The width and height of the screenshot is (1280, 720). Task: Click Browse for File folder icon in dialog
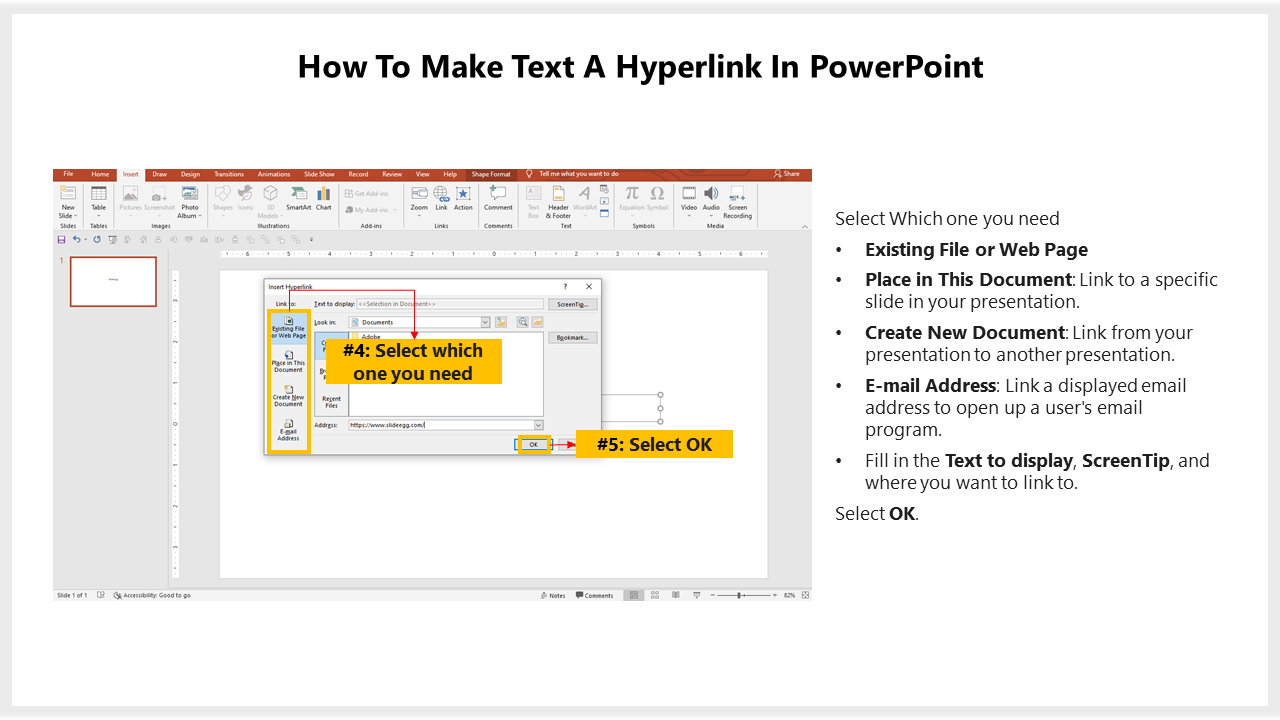(537, 322)
